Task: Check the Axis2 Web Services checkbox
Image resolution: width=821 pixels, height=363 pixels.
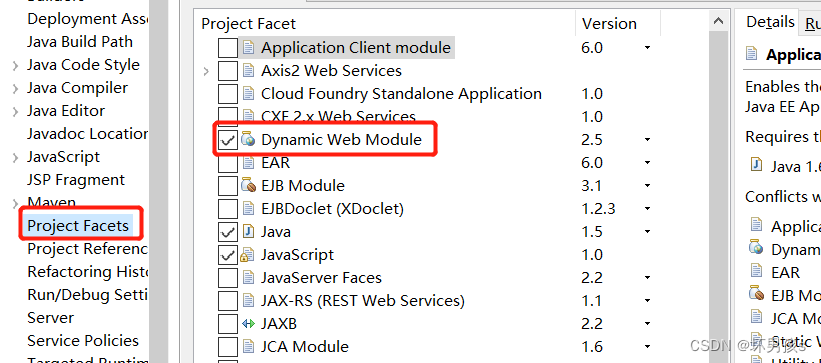Action: click(x=228, y=71)
